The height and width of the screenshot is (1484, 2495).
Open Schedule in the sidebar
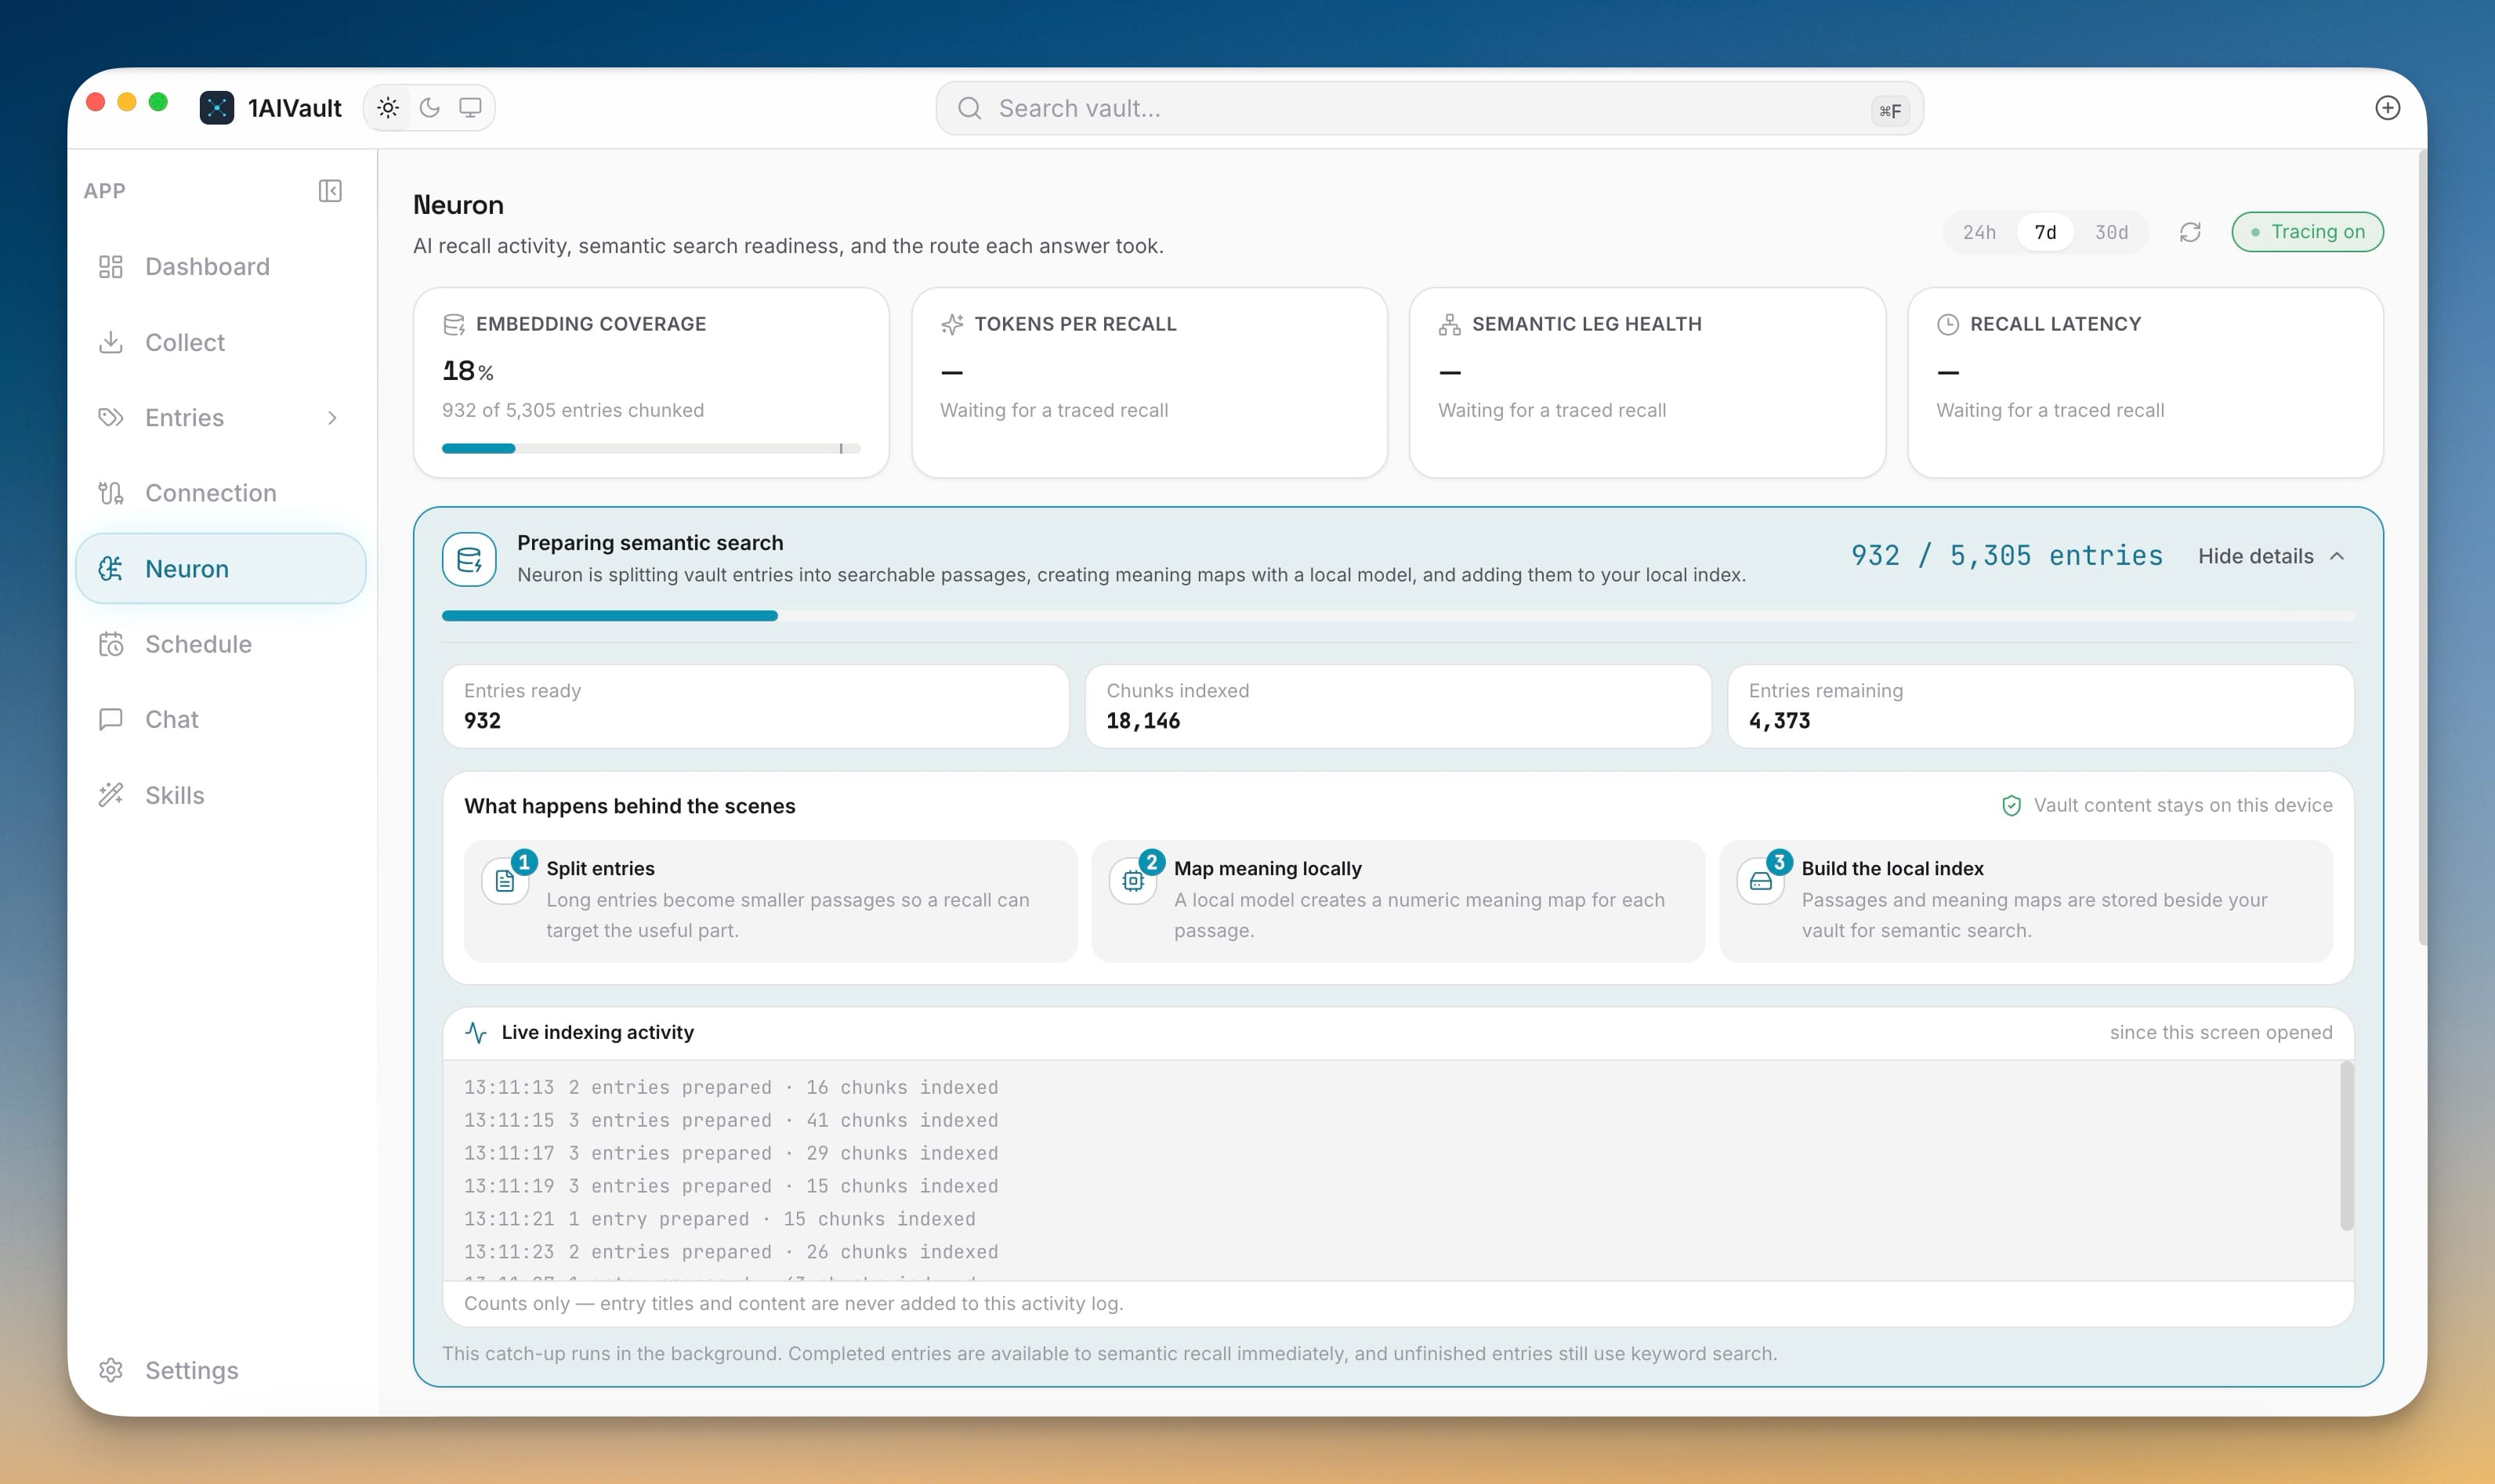(221, 644)
